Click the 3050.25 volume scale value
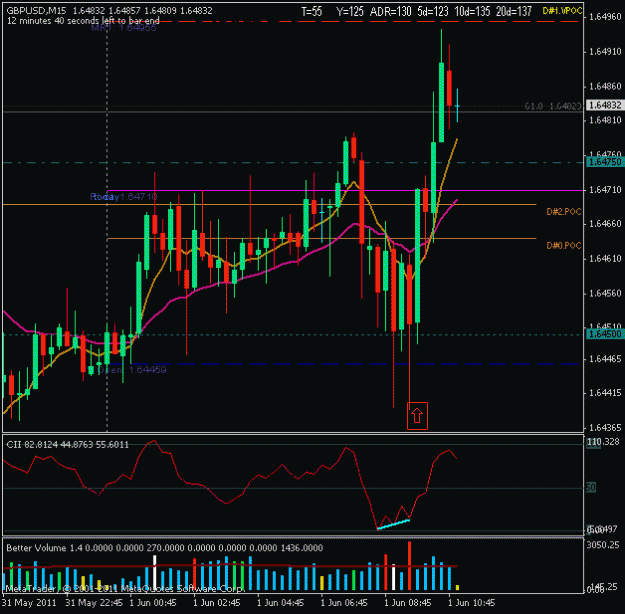 (604, 545)
